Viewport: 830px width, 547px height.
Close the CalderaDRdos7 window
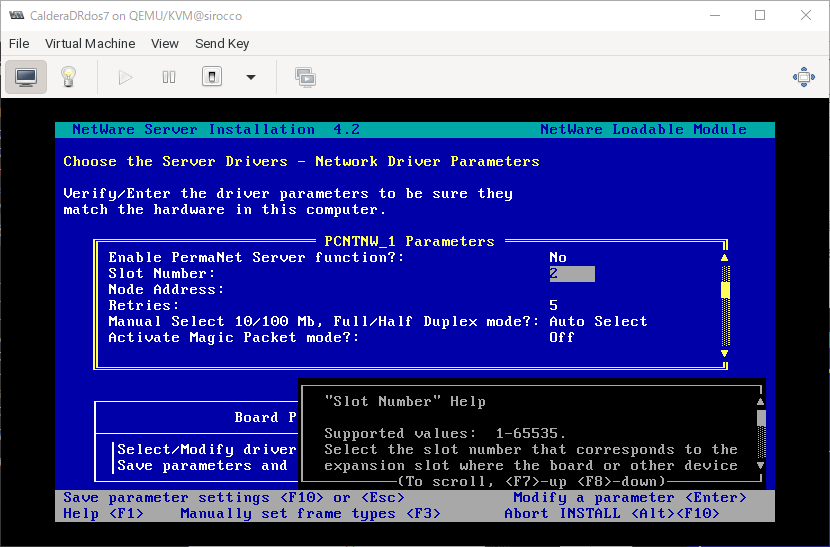click(806, 15)
